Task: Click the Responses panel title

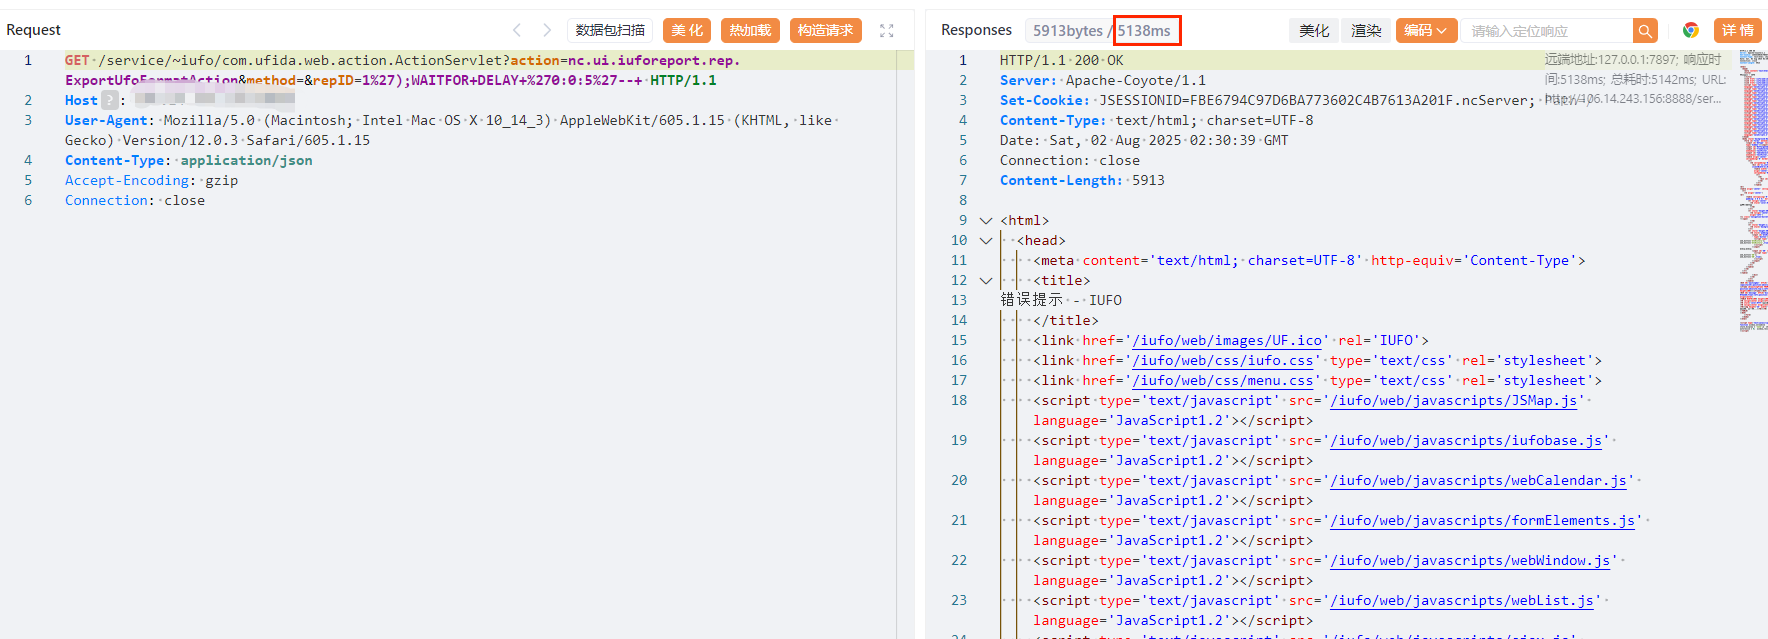Action: pos(976,30)
